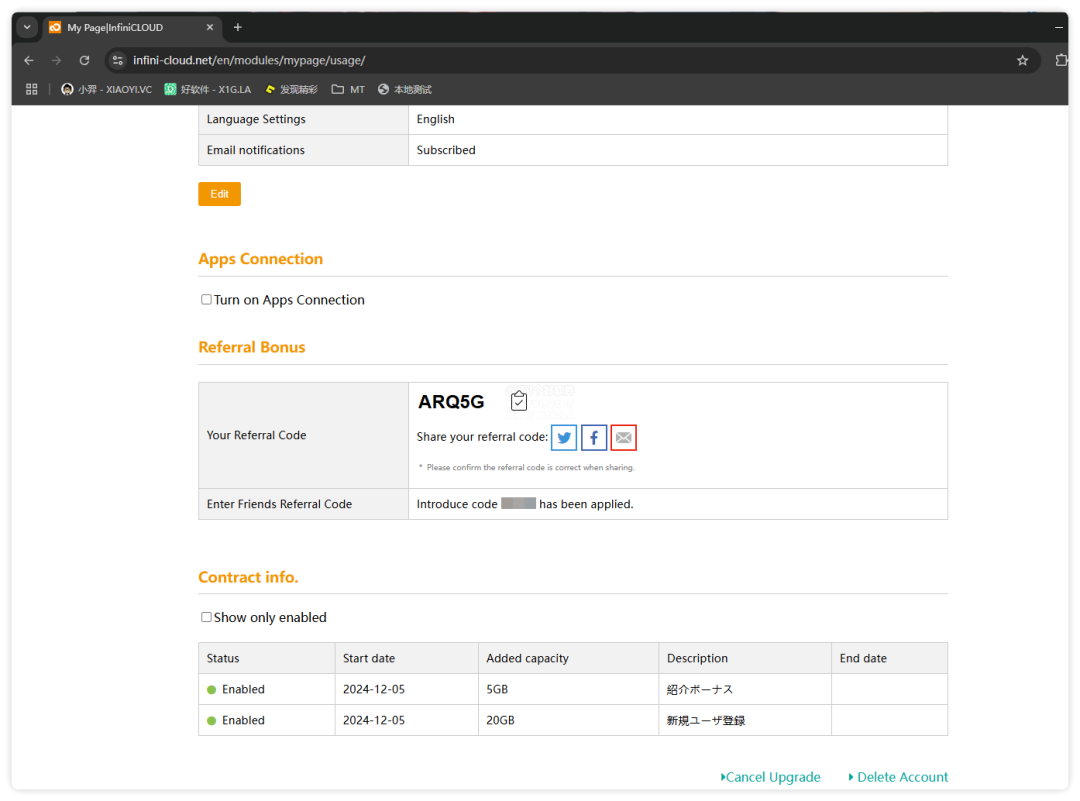Reload the page with the refresh icon

click(x=84, y=60)
